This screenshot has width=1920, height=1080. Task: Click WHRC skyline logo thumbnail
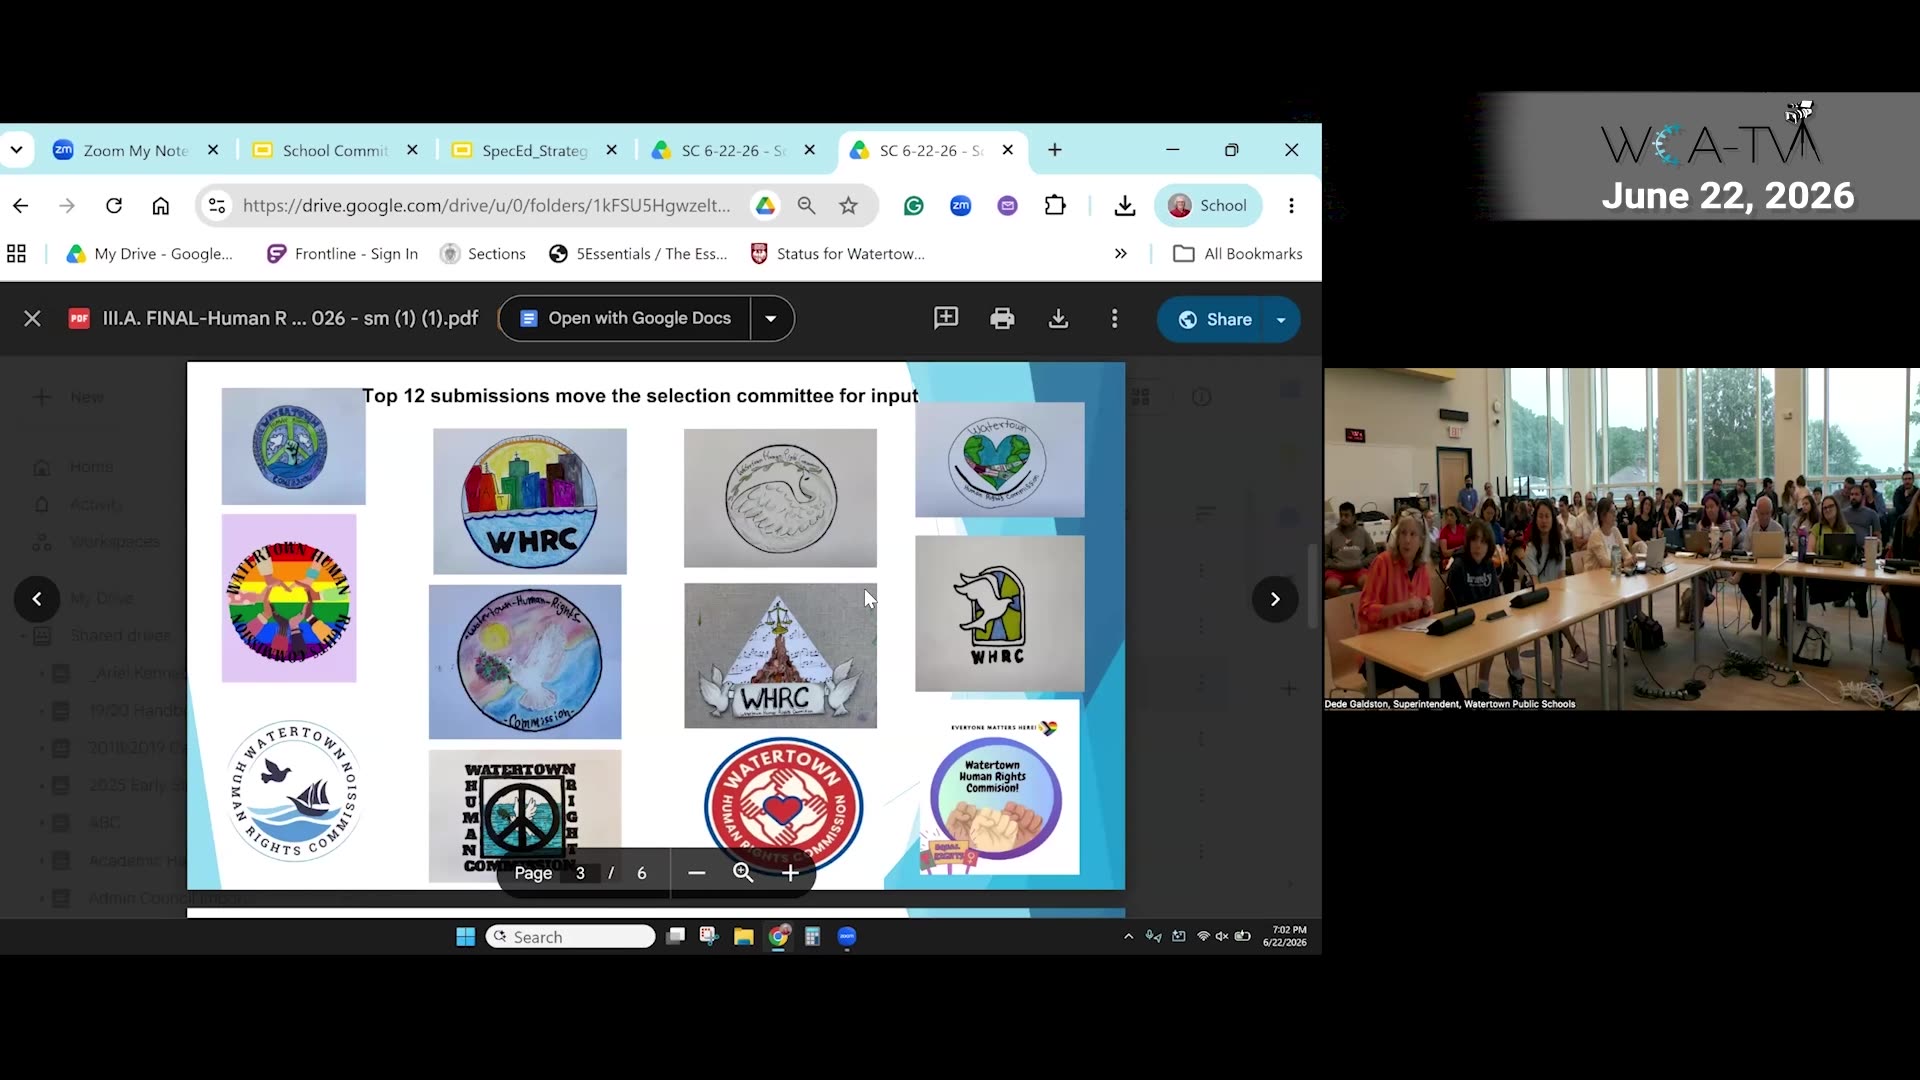530,501
